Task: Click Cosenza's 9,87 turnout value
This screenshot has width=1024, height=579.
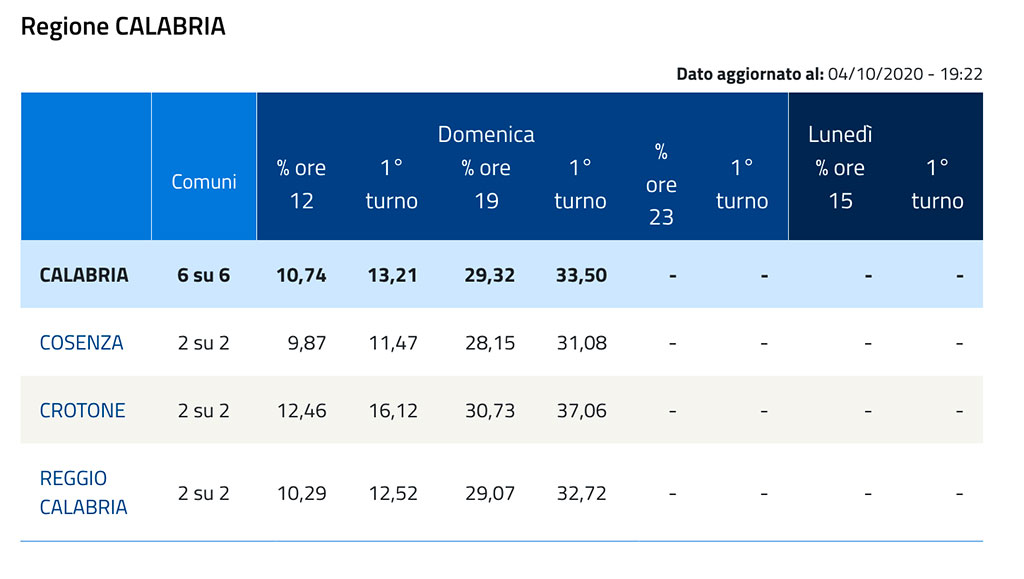Action: (307, 343)
